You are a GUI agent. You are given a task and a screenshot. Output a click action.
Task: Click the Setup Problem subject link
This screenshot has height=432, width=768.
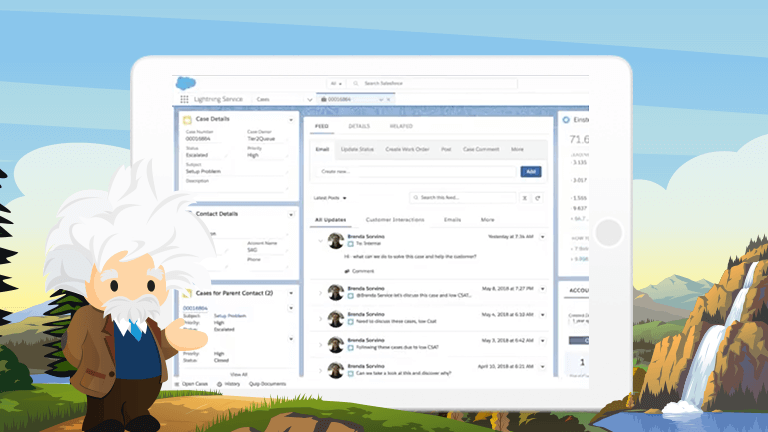coord(230,316)
